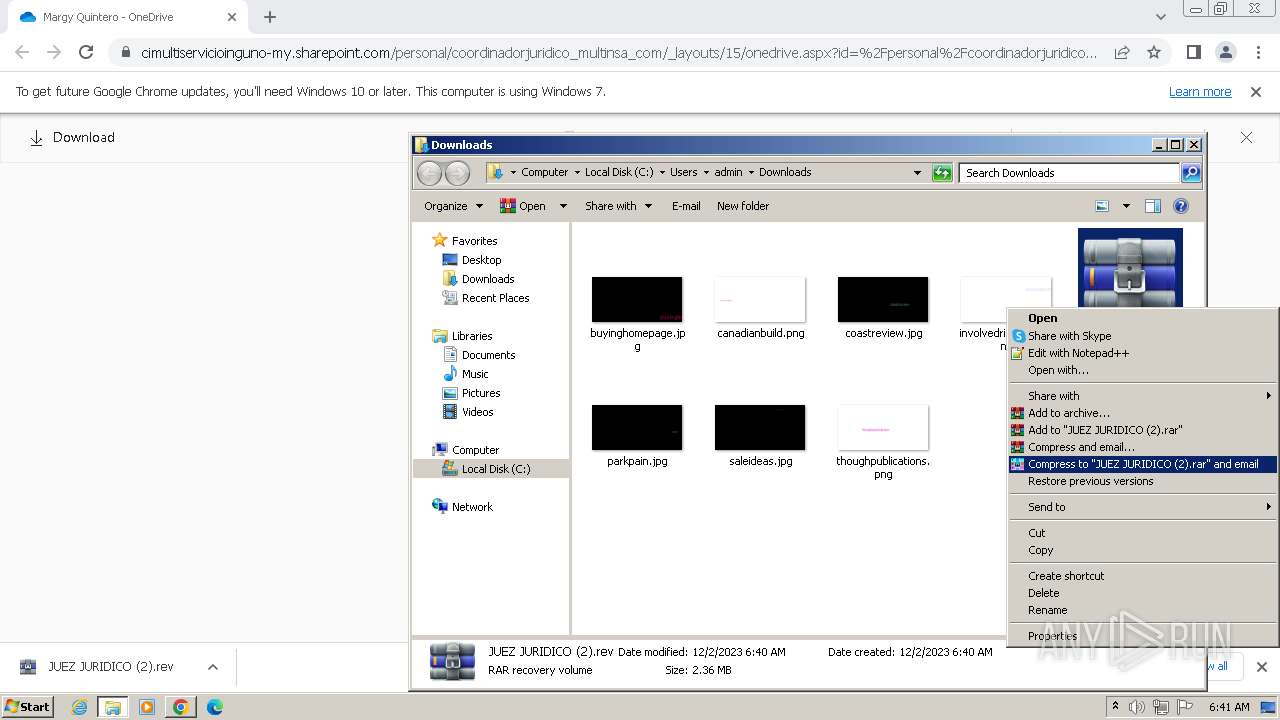
Task: Open options for JUEZ JURIDICO download item
Action: click(x=212, y=667)
